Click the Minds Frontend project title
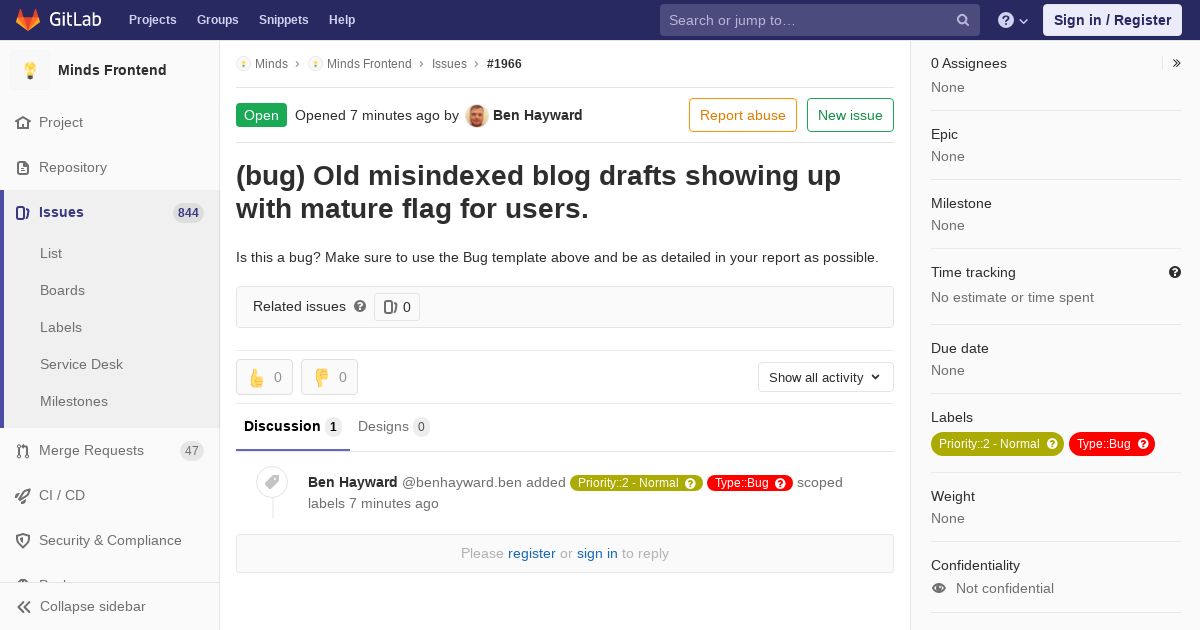 point(112,70)
